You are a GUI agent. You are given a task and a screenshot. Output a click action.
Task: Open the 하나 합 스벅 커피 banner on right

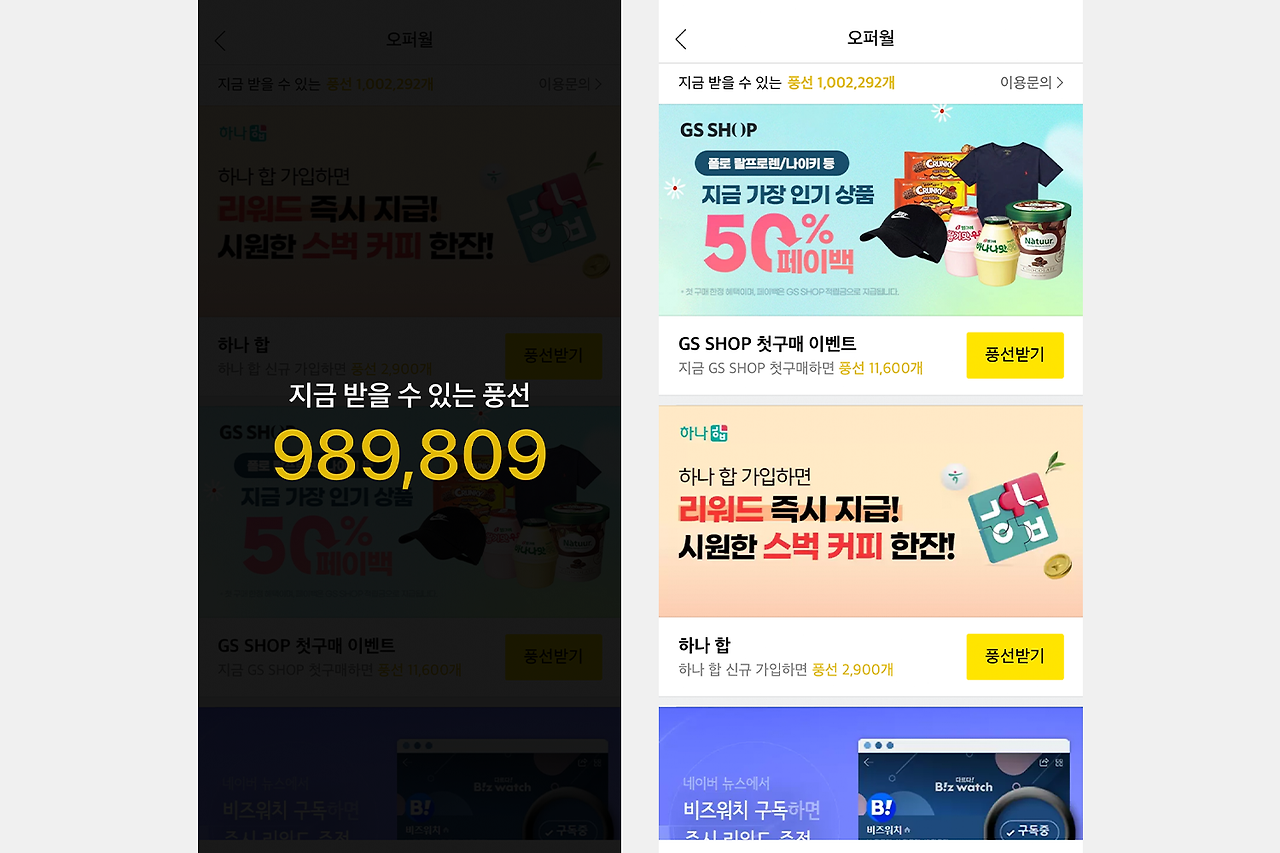click(871, 511)
